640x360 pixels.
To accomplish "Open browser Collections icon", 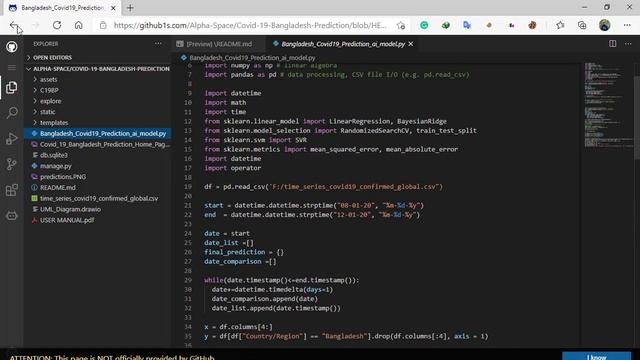I will pyautogui.click(x=582, y=25).
